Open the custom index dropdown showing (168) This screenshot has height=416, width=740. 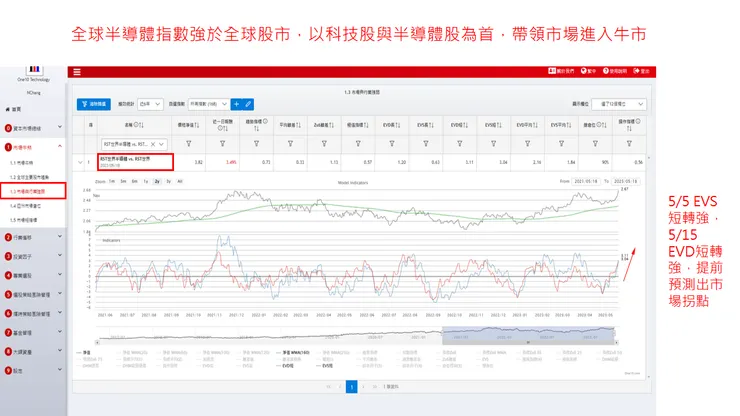point(209,104)
